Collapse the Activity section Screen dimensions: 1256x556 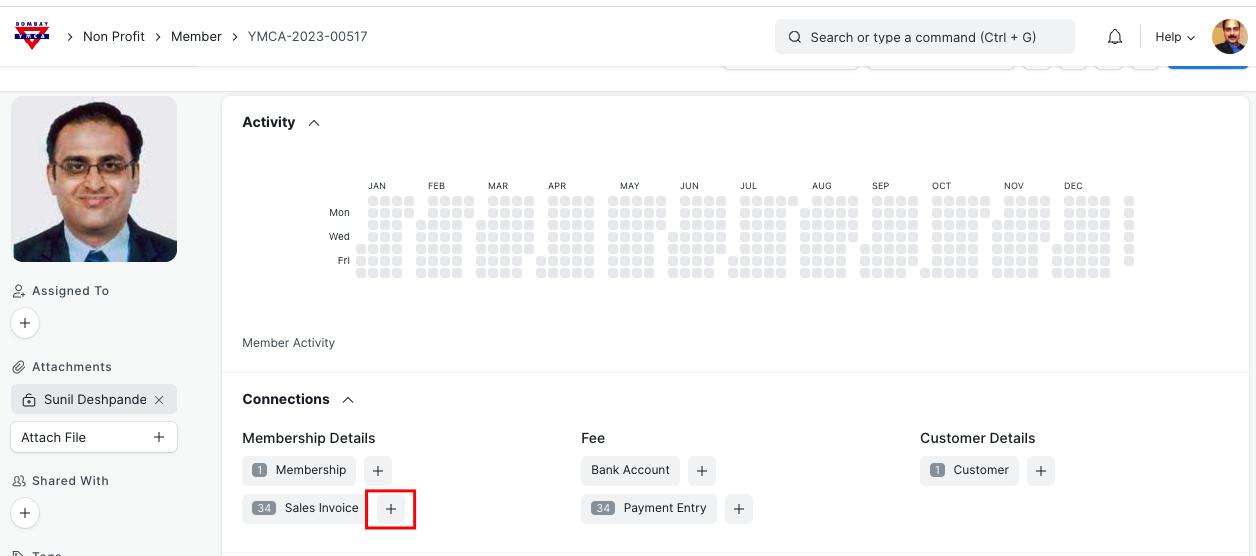click(314, 123)
